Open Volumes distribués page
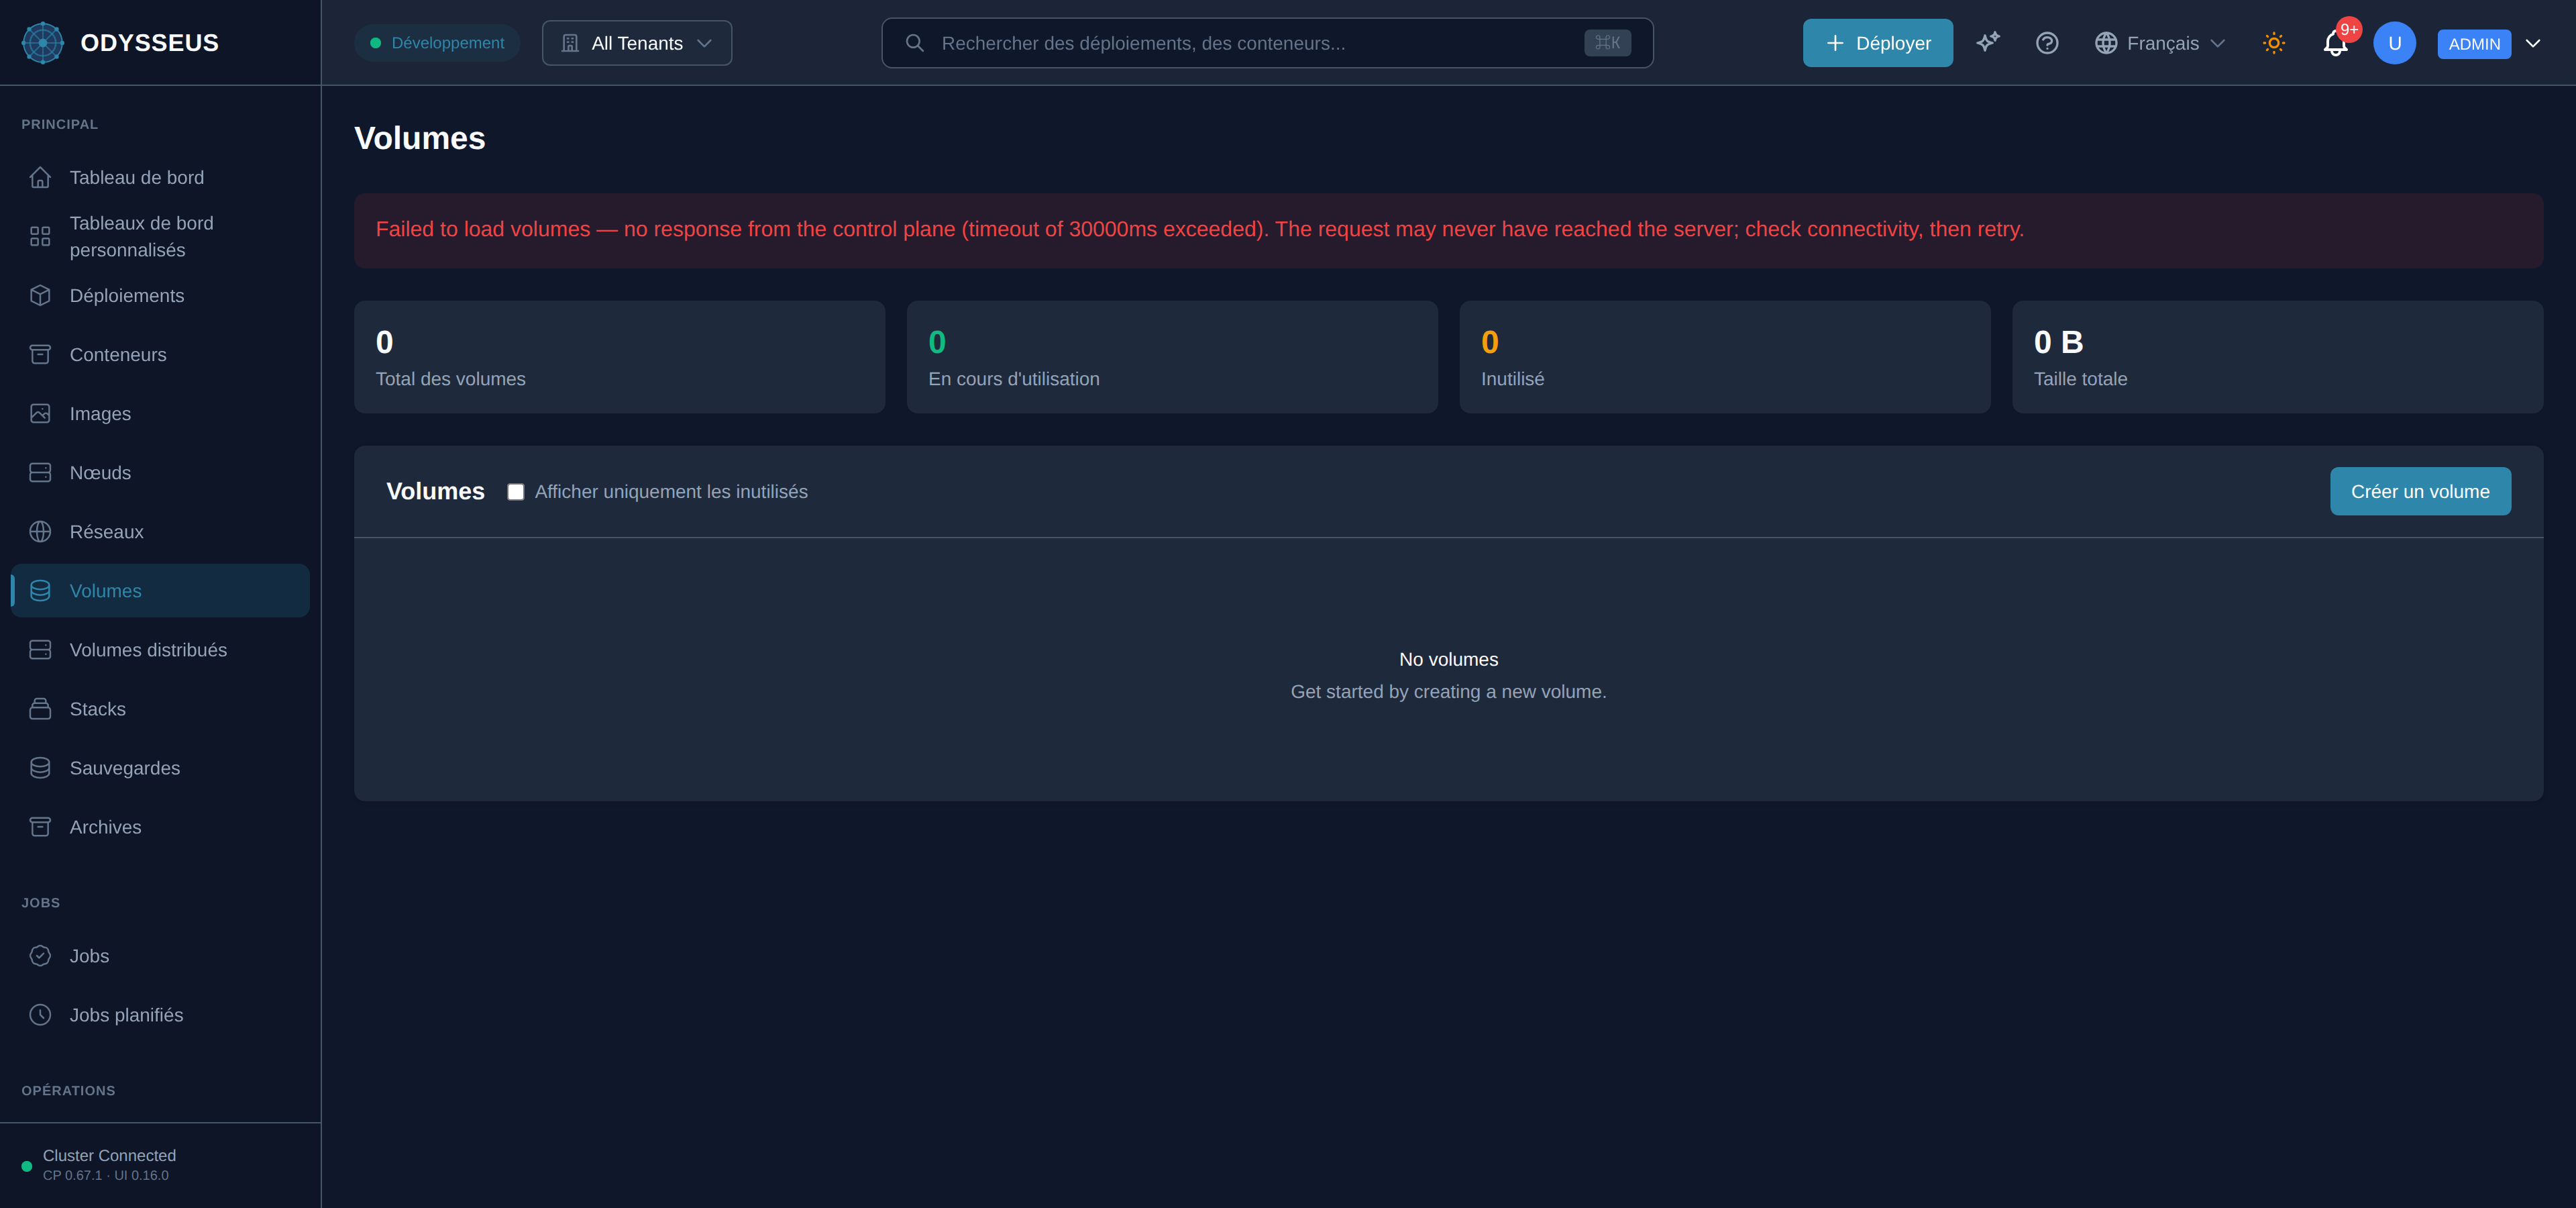The image size is (2576, 1208). coord(160,649)
